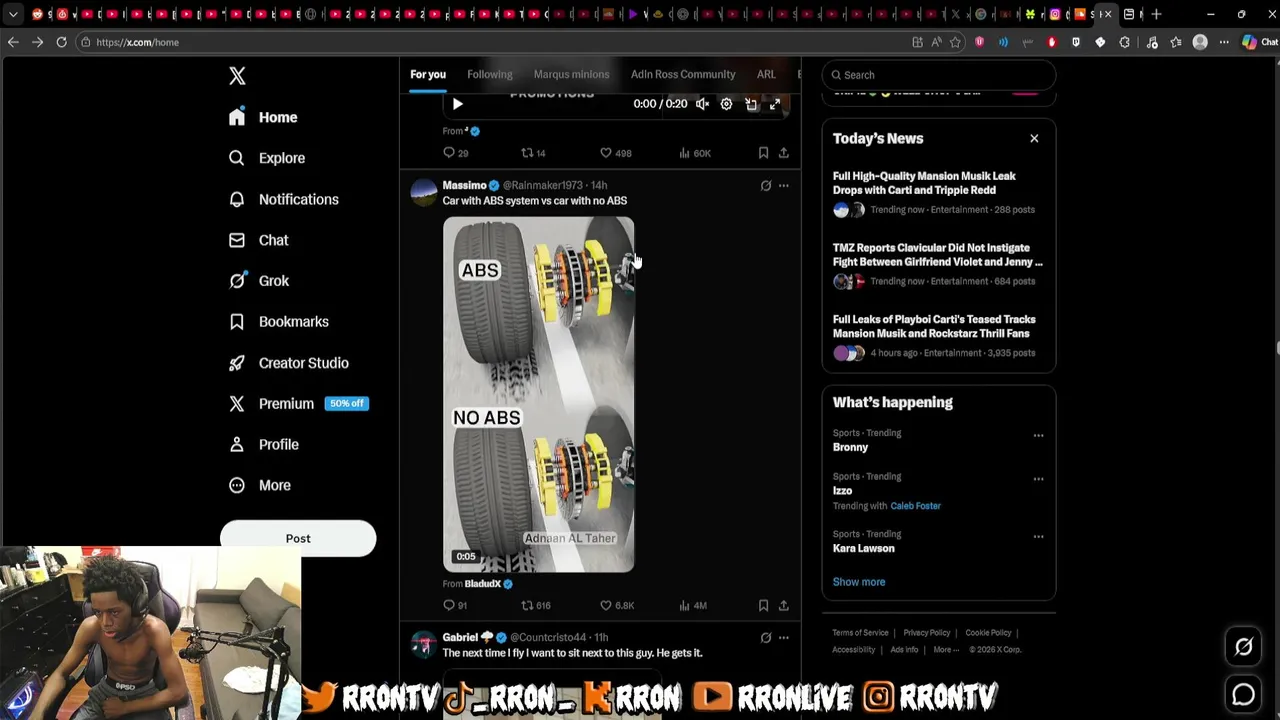
Task: Toggle picture-in-picture on top video
Action: 751,104
